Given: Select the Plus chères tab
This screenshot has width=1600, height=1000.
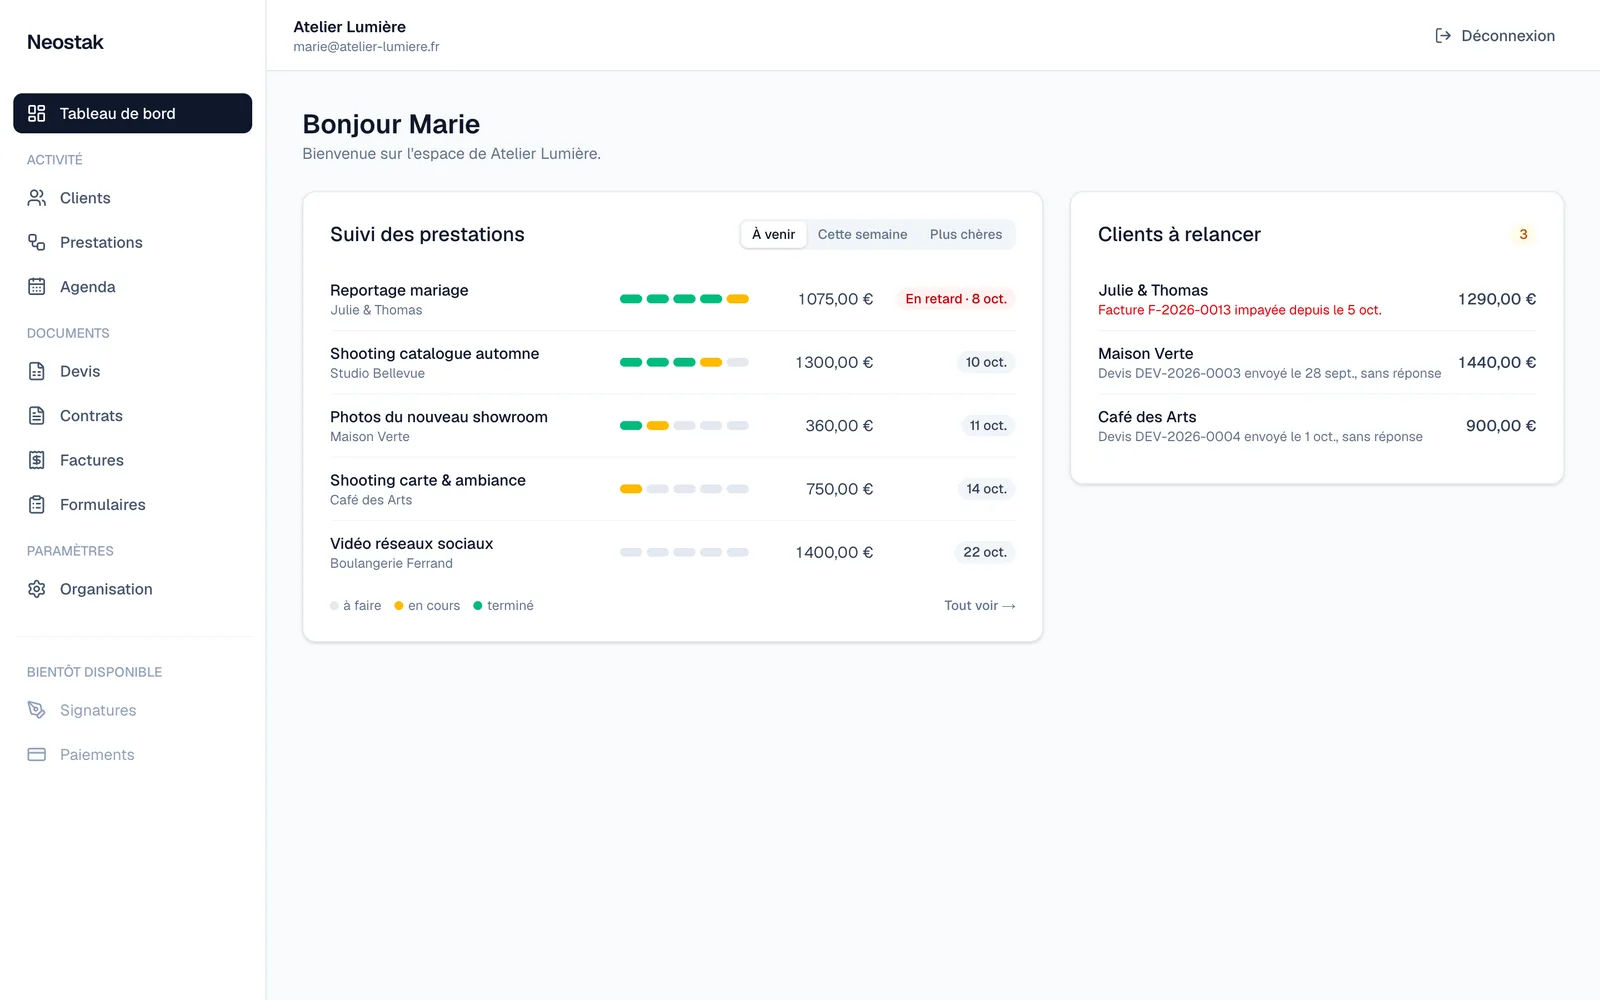Looking at the screenshot, I should pyautogui.click(x=966, y=234).
